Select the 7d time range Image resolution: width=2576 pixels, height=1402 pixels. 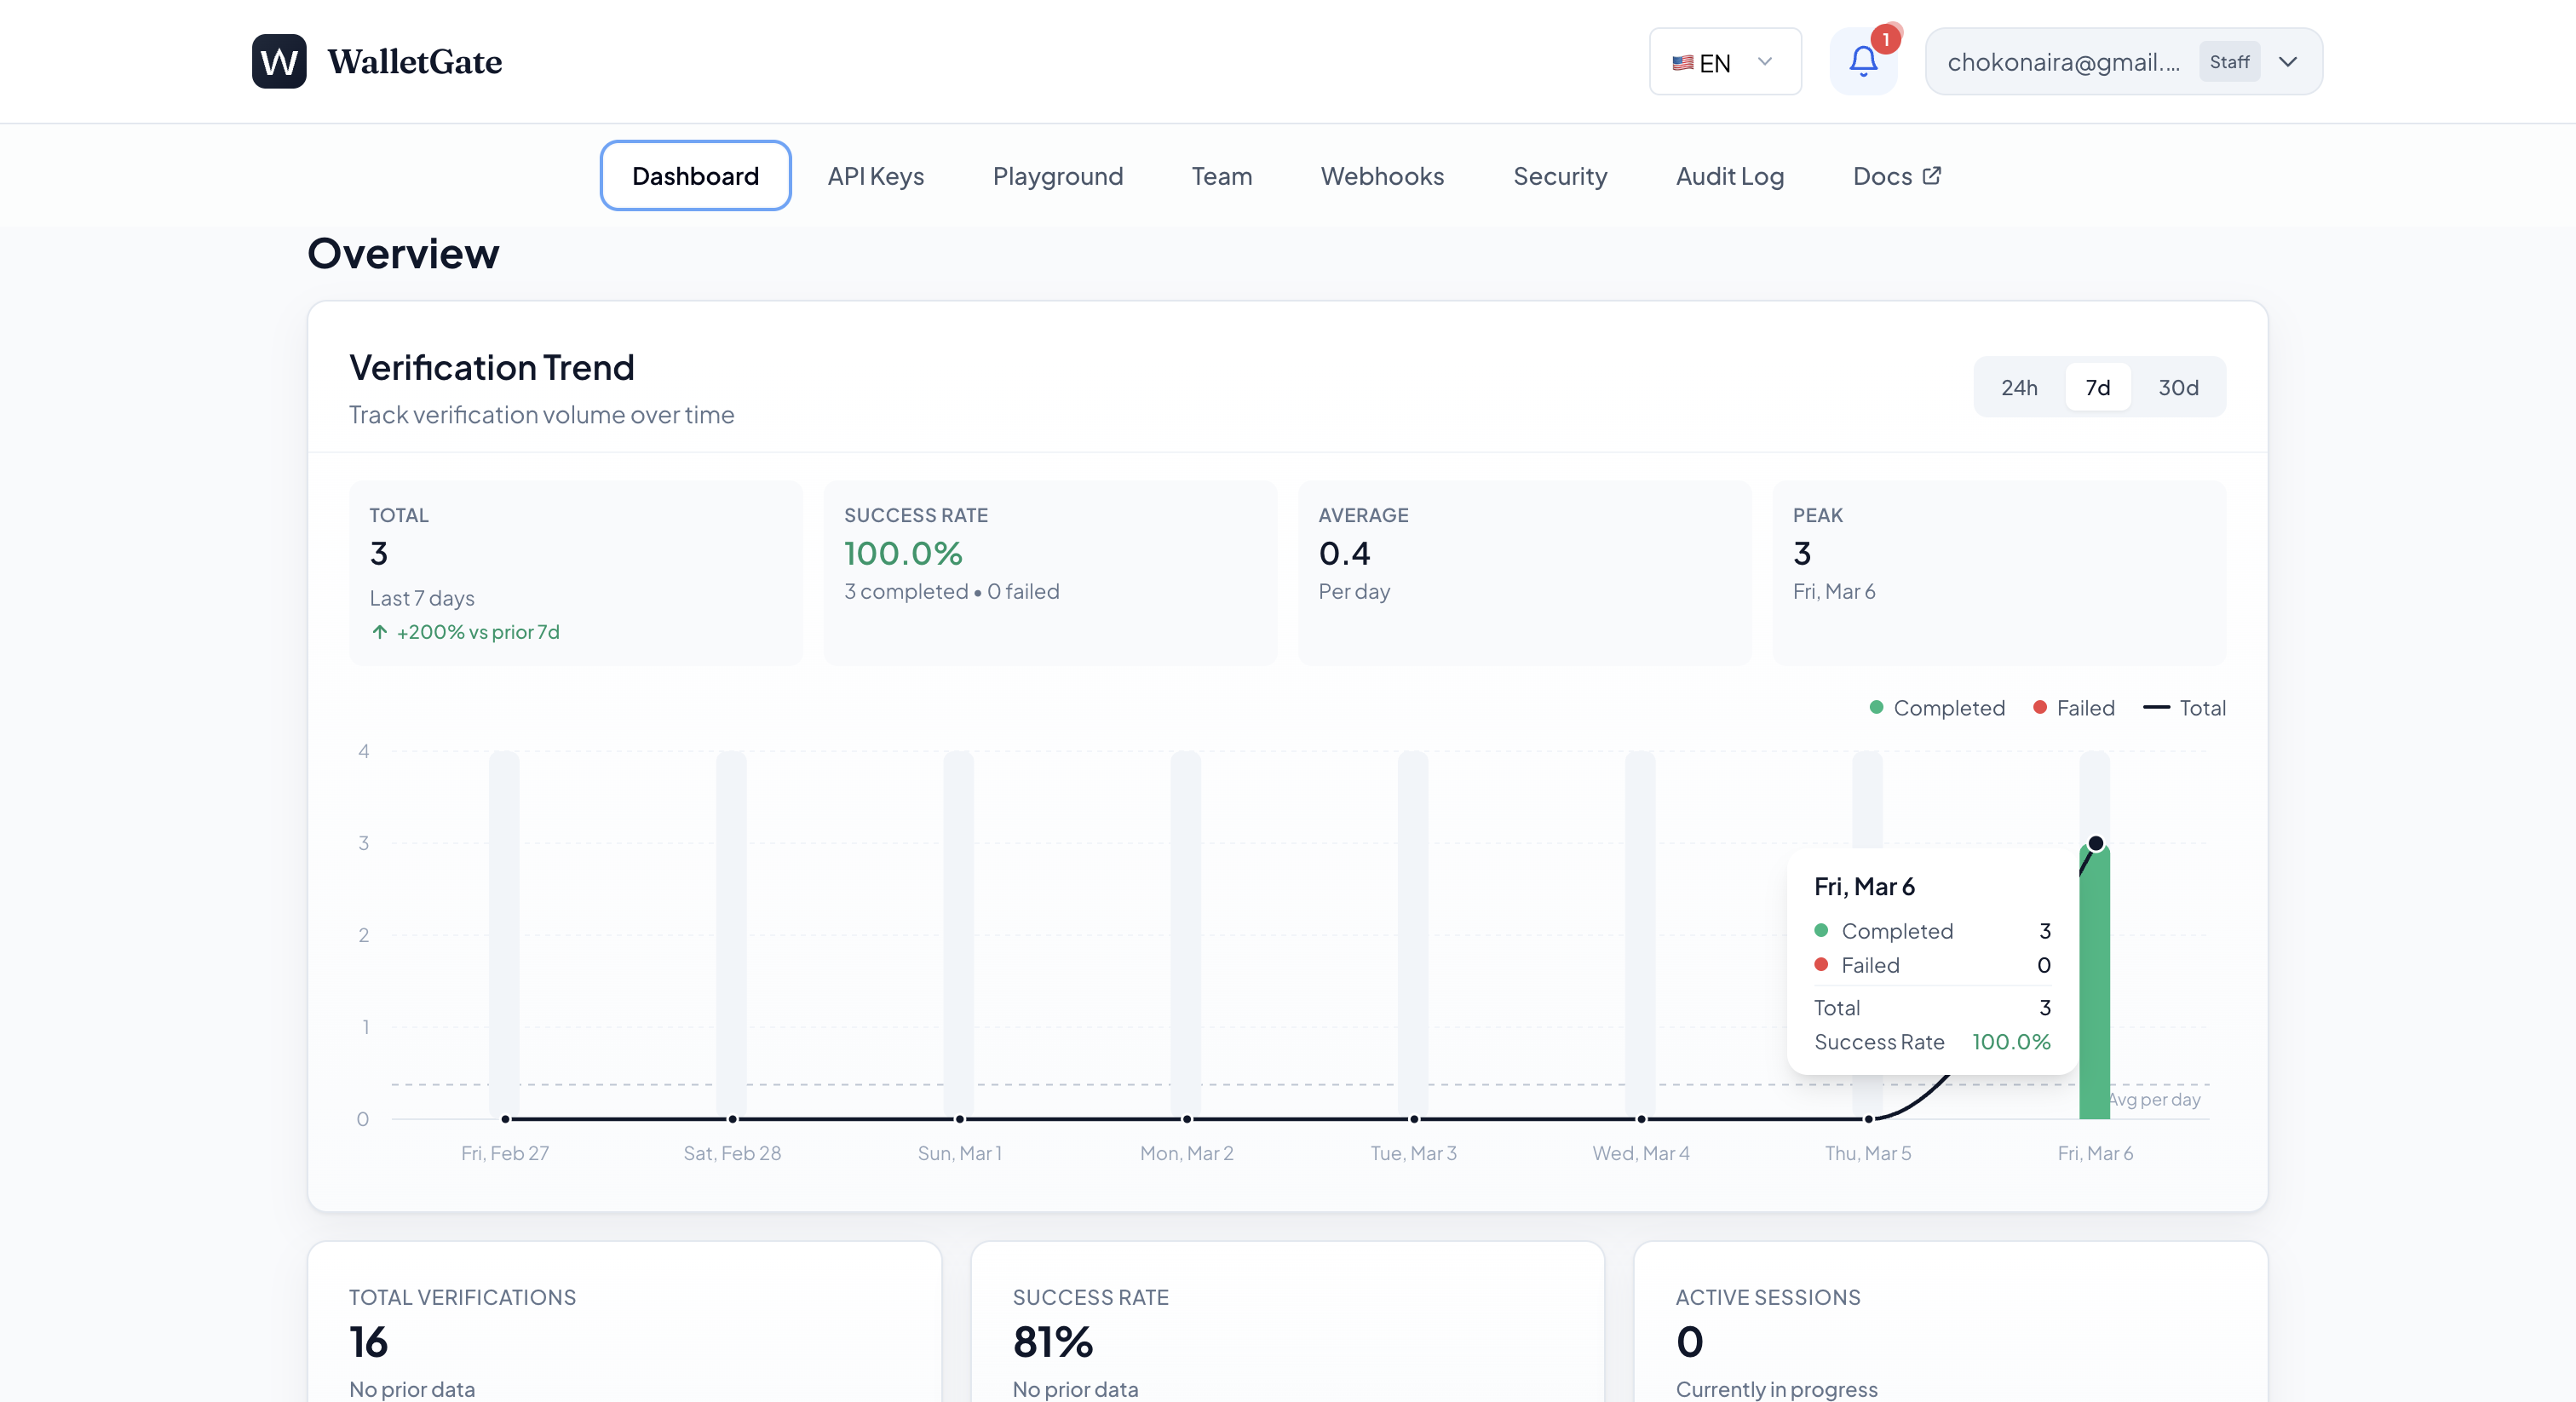(2098, 387)
